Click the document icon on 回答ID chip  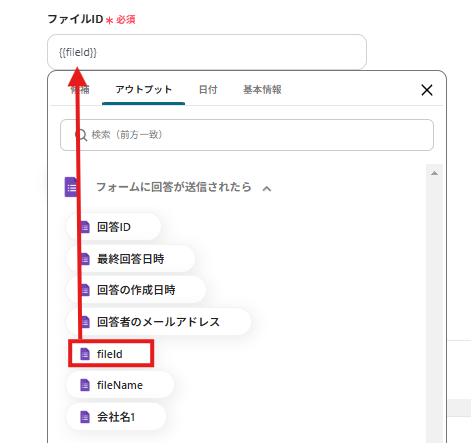point(86,227)
